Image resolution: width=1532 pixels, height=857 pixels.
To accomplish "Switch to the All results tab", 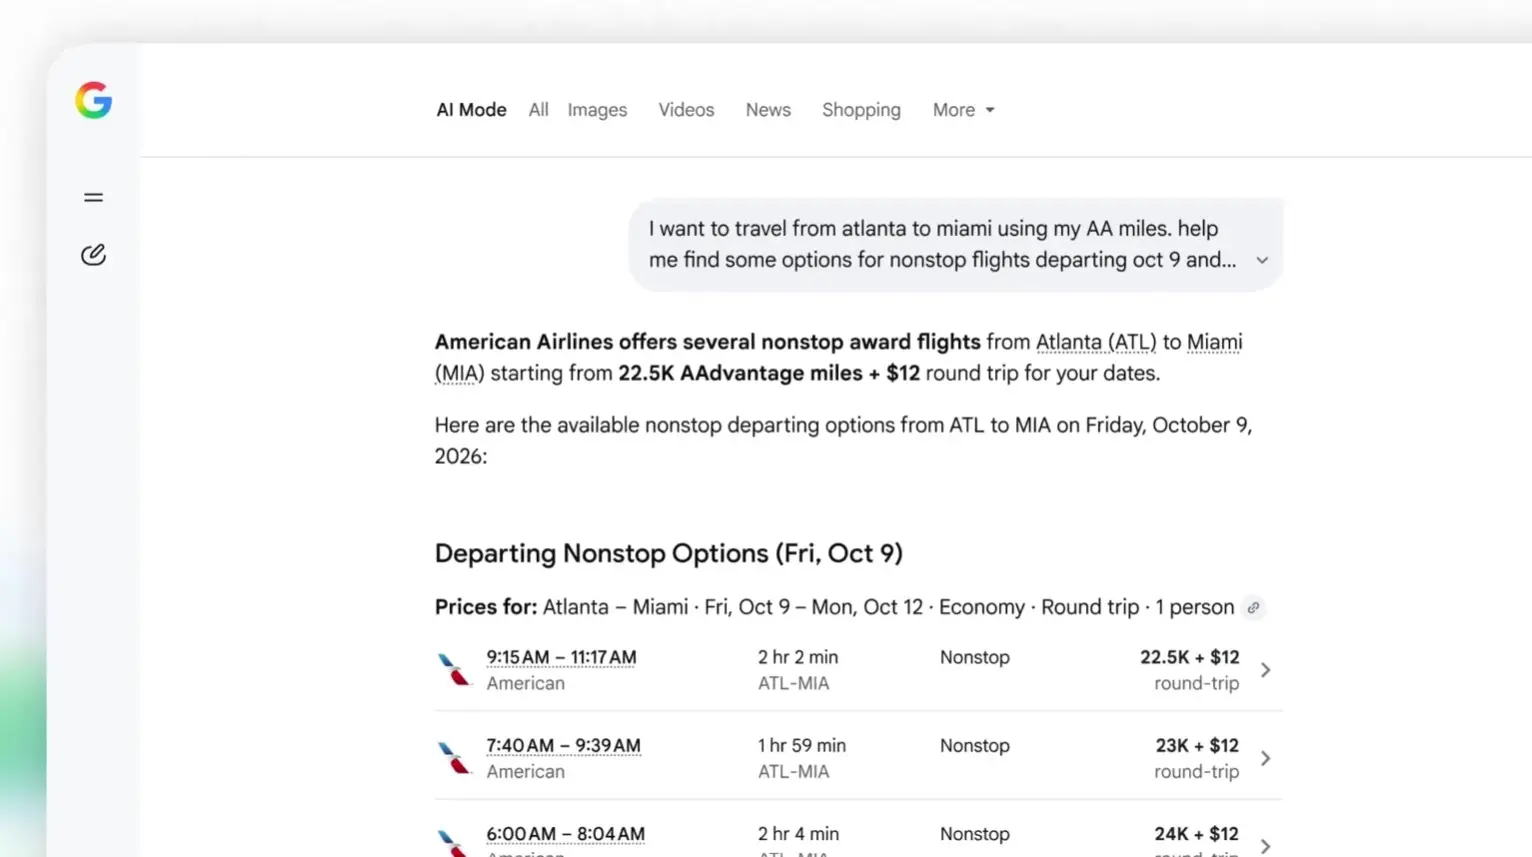I will [538, 110].
